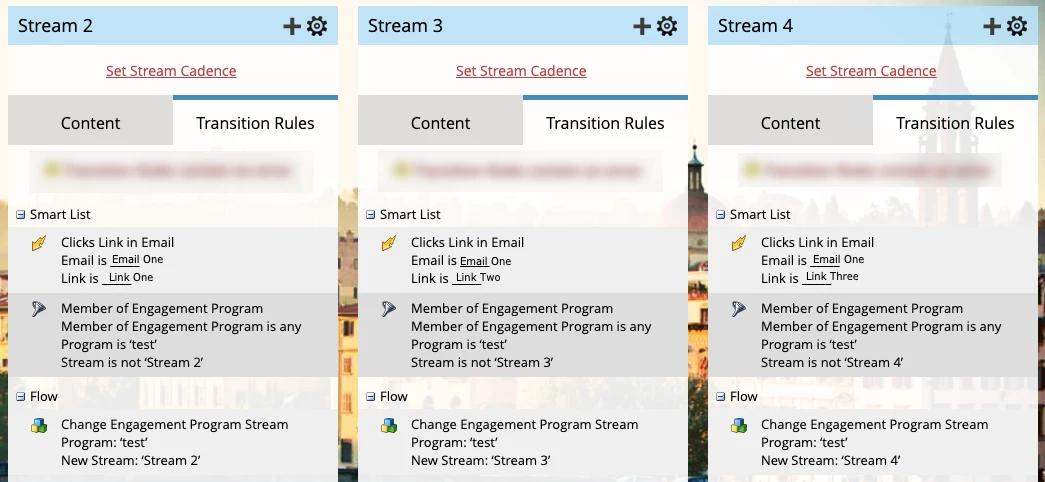The height and width of the screenshot is (482, 1045).
Task: Open the gear settings for Stream 3
Action: click(667, 26)
